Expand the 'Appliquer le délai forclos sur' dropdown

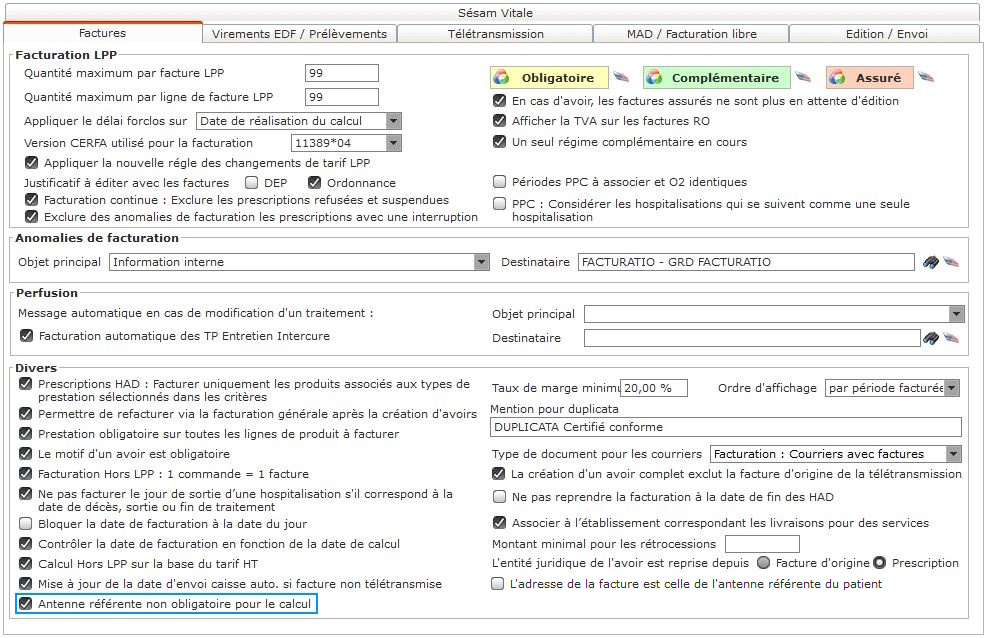point(393,121)
